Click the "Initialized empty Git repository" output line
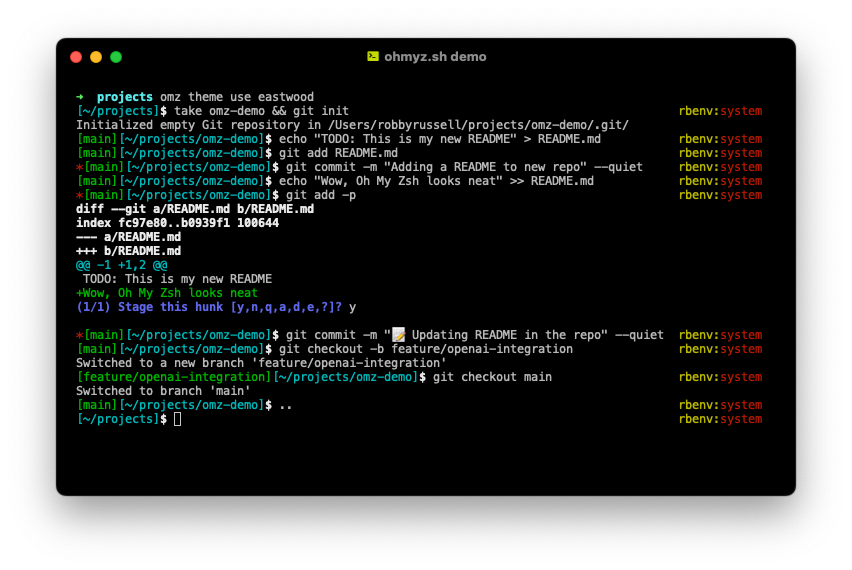This screenshot has width=852, height=570. coord(352,125)
